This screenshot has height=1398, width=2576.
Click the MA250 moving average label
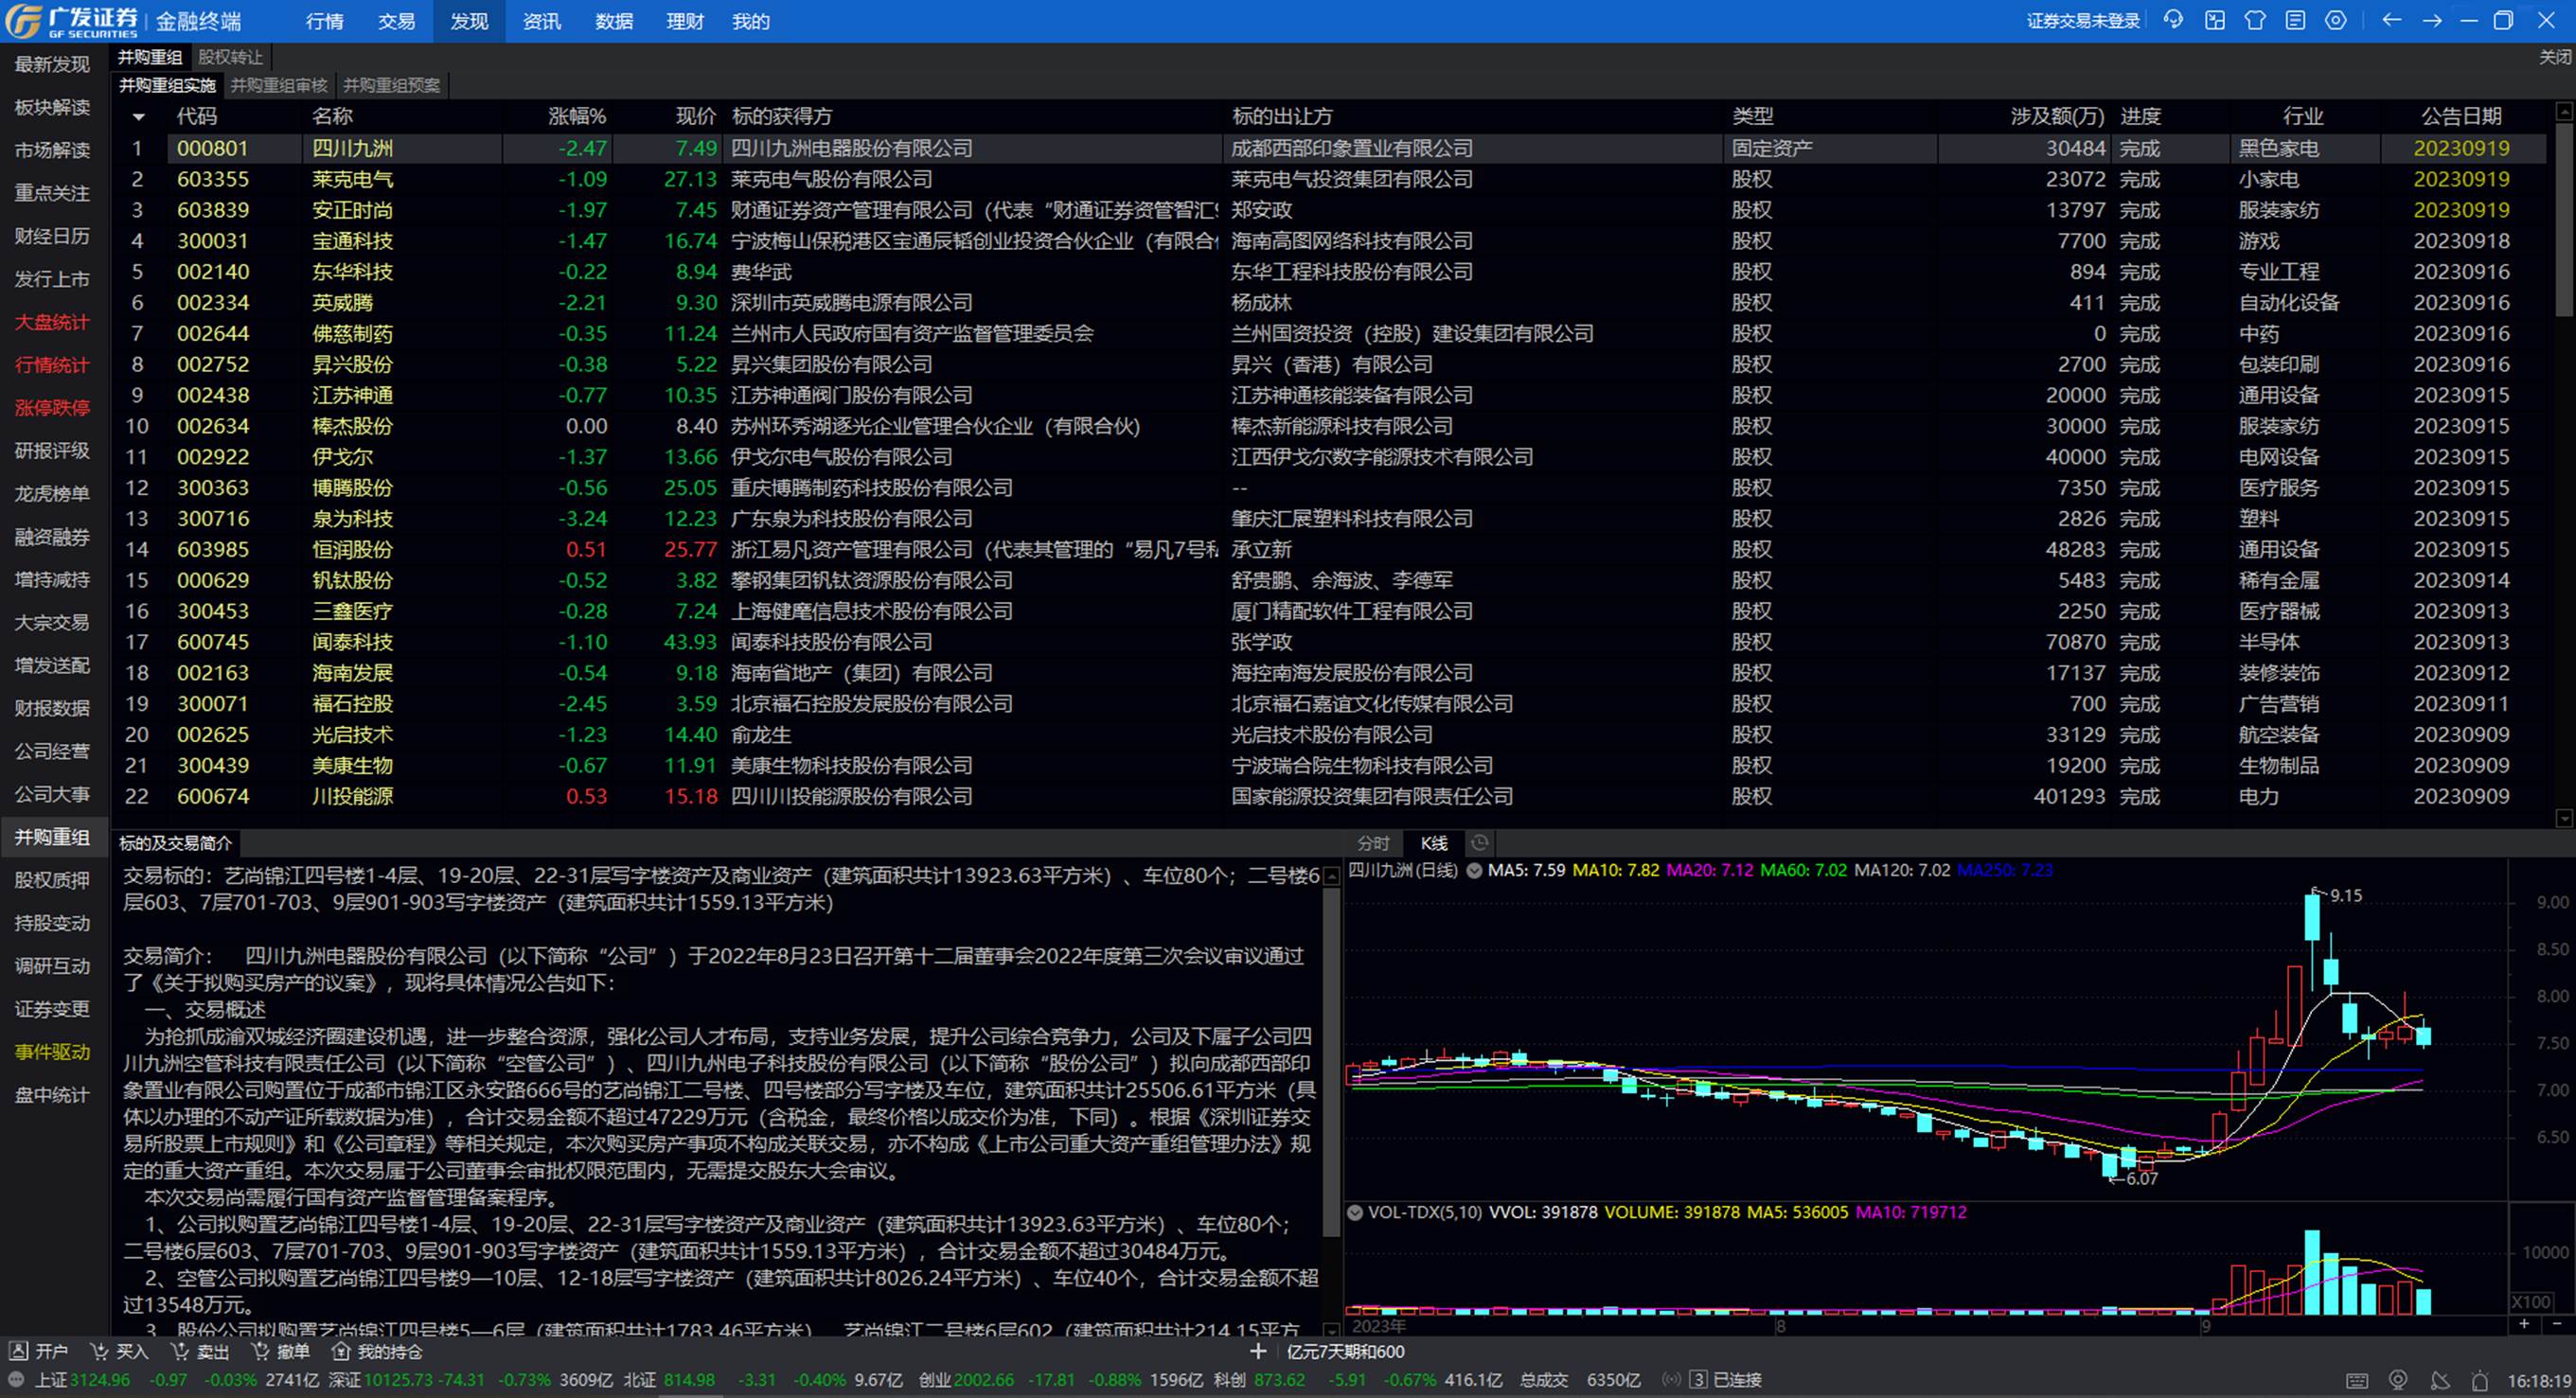[x=2004, y=871]
